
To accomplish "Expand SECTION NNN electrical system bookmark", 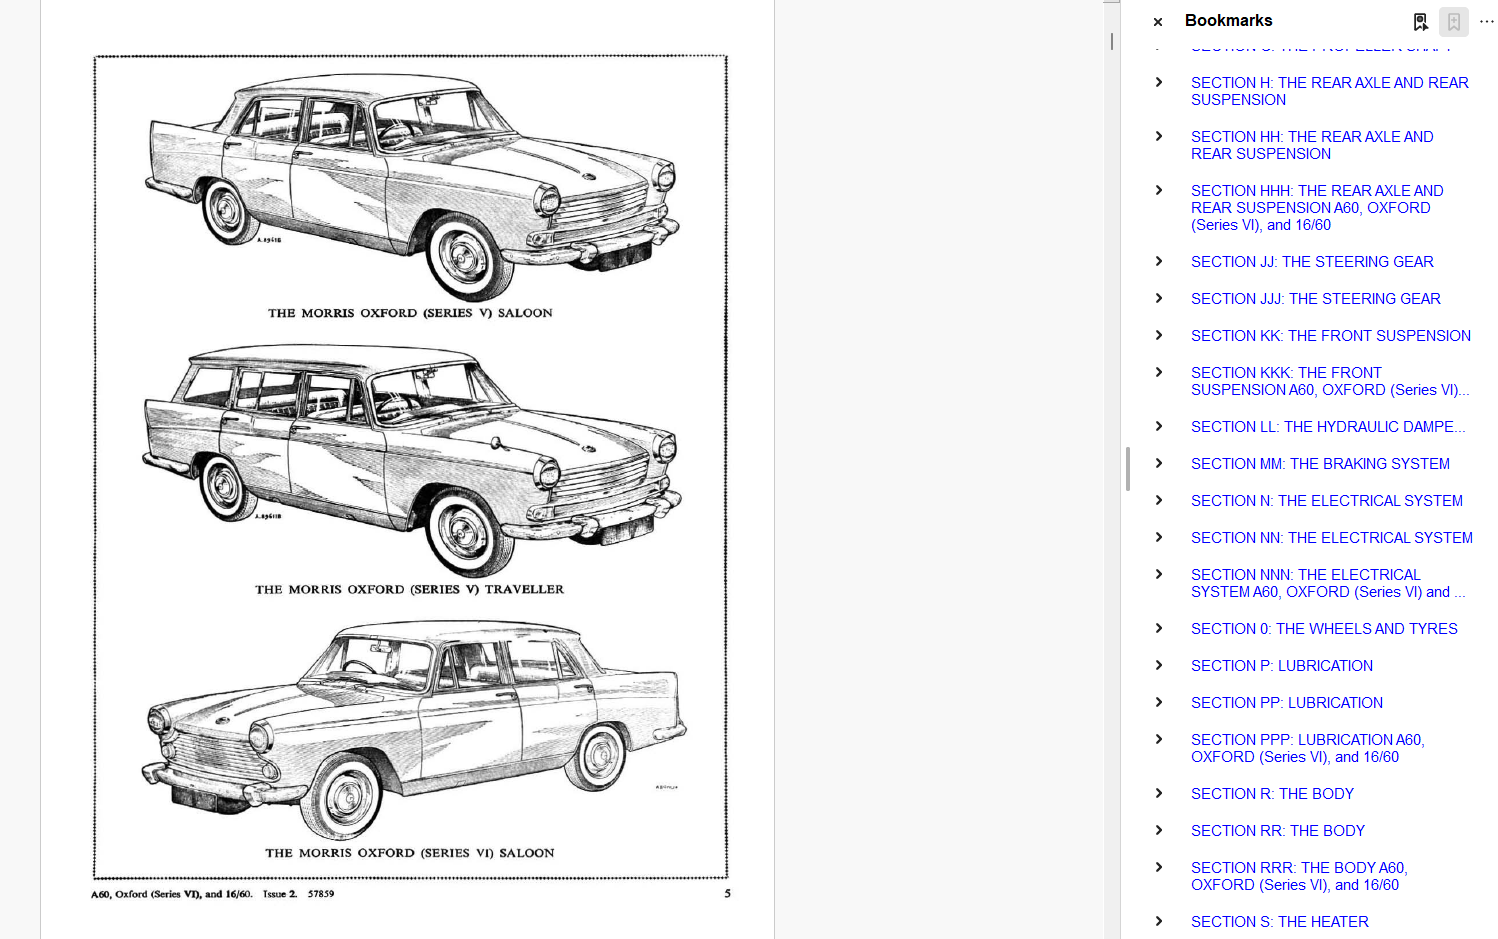I will (x=1159, y=574).
